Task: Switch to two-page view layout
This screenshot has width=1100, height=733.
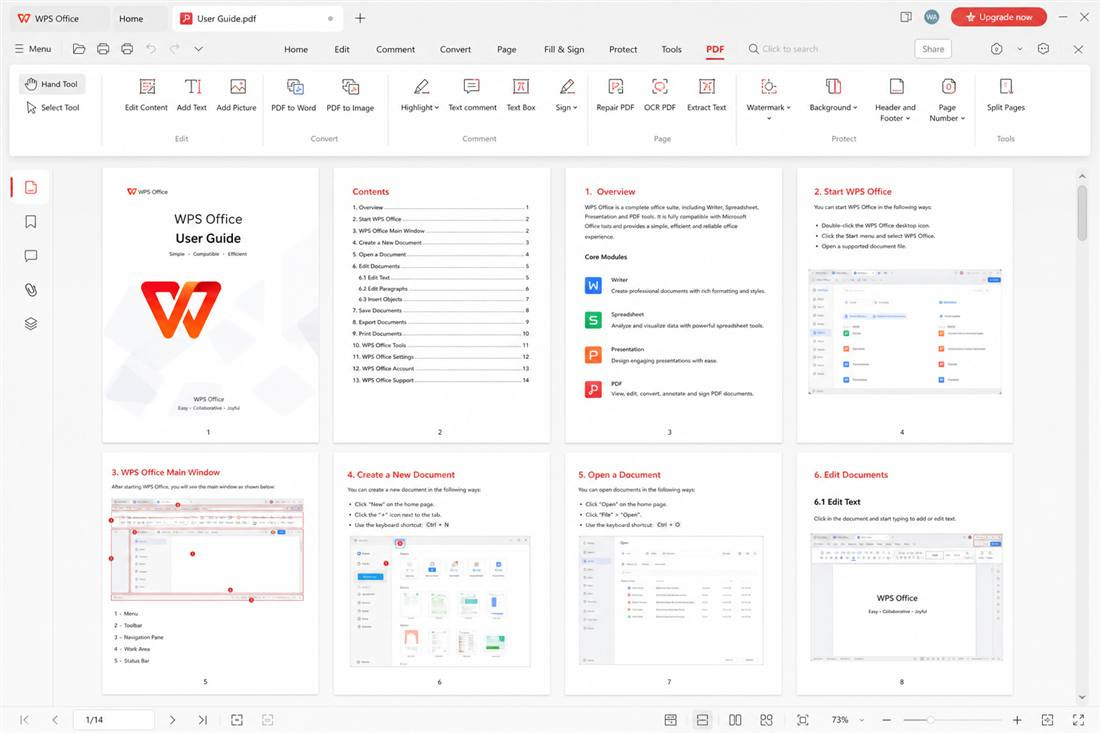Action: coord(735,720)
